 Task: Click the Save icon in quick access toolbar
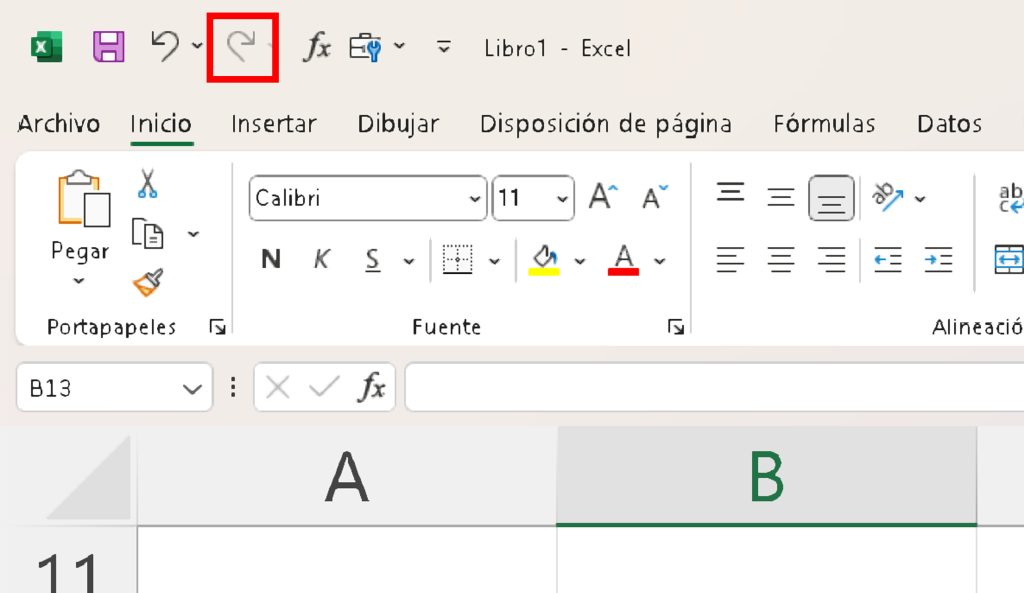point(108,47)
